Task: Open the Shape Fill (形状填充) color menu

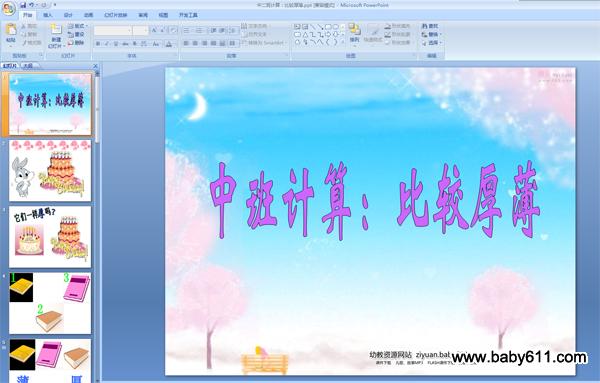Action: (x=398, y=26)
